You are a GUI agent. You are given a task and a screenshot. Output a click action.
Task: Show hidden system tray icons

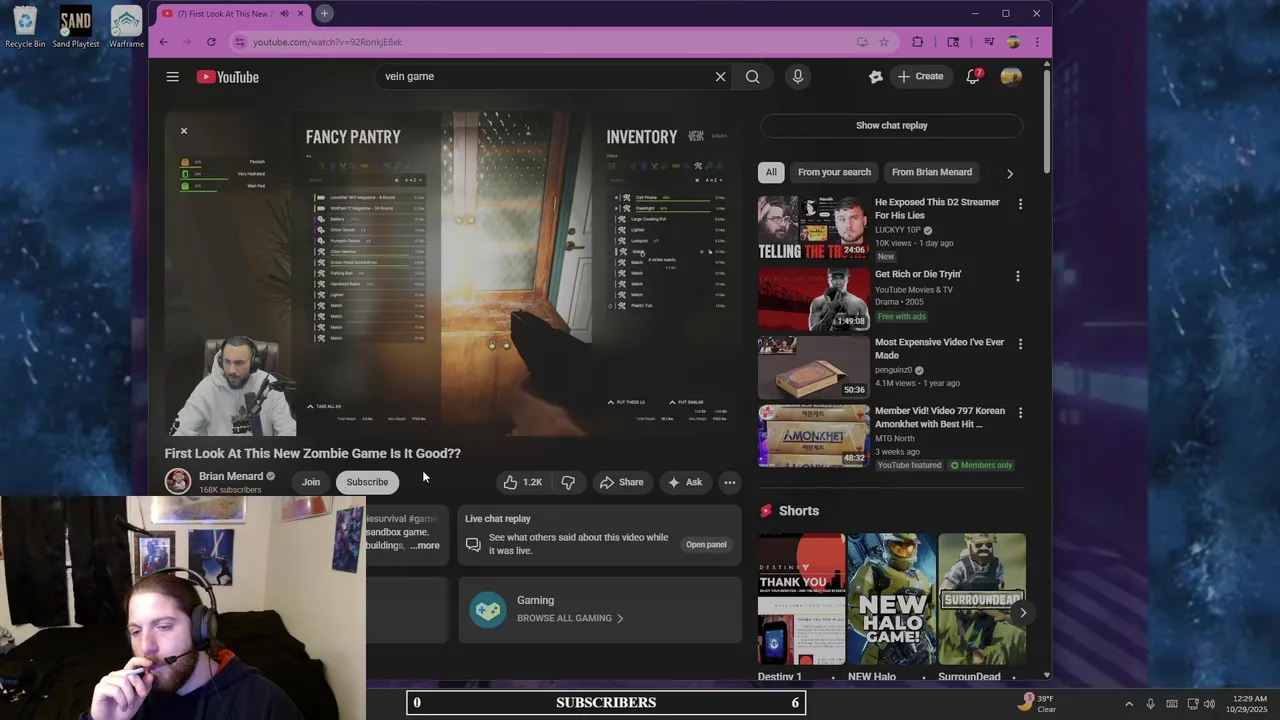(x=1129, y=704)
